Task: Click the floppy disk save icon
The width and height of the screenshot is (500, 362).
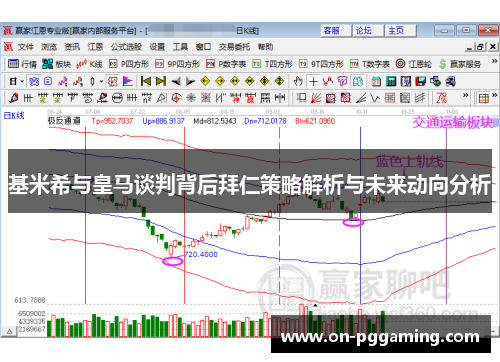Action: coord(421,81)
